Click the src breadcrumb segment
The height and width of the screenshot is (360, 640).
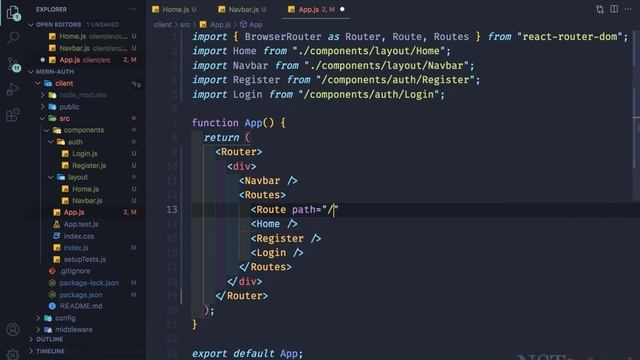(185, 24)
